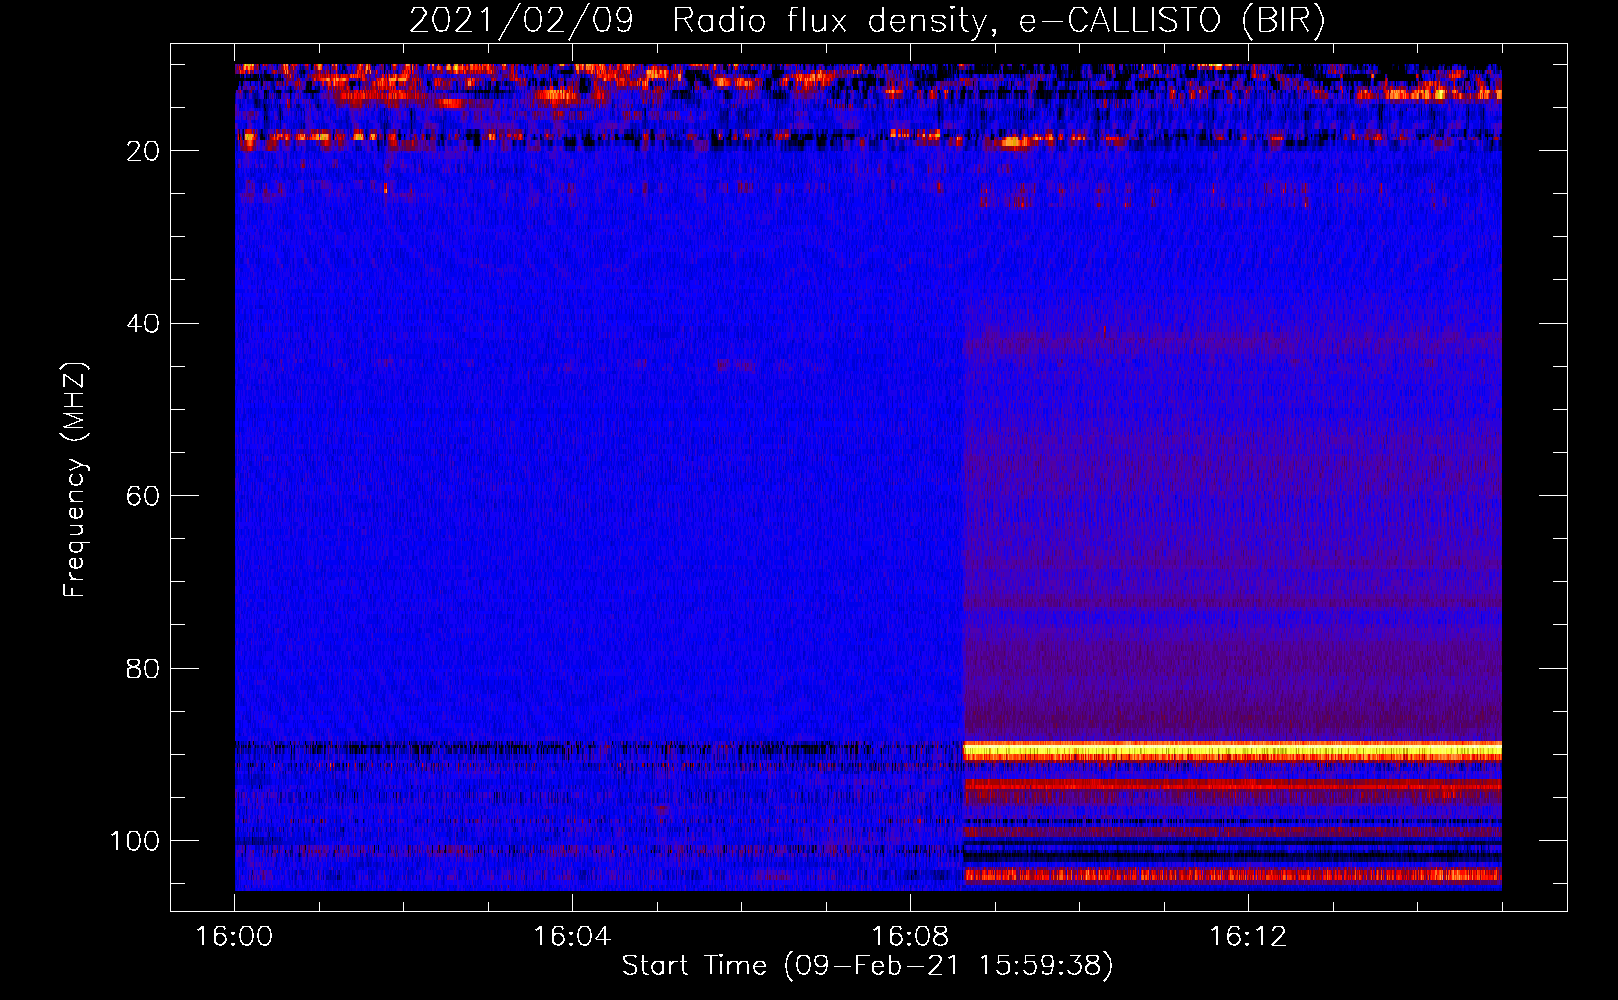Click the 20 frequency tick label
The width and height of the screenshot is (1618, 1000).
point(143,151)
